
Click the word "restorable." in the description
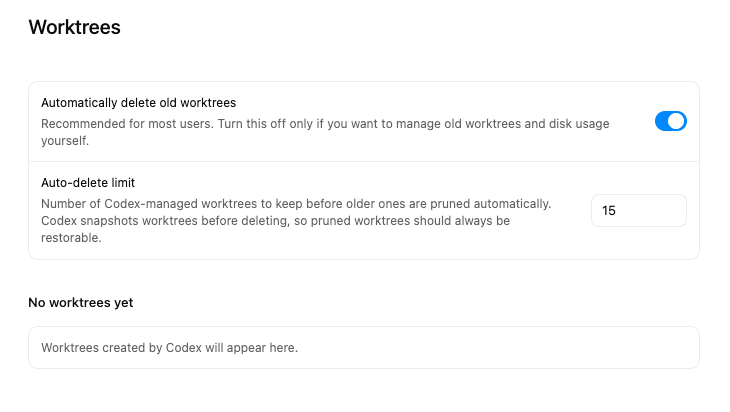(x=71, y=238)
